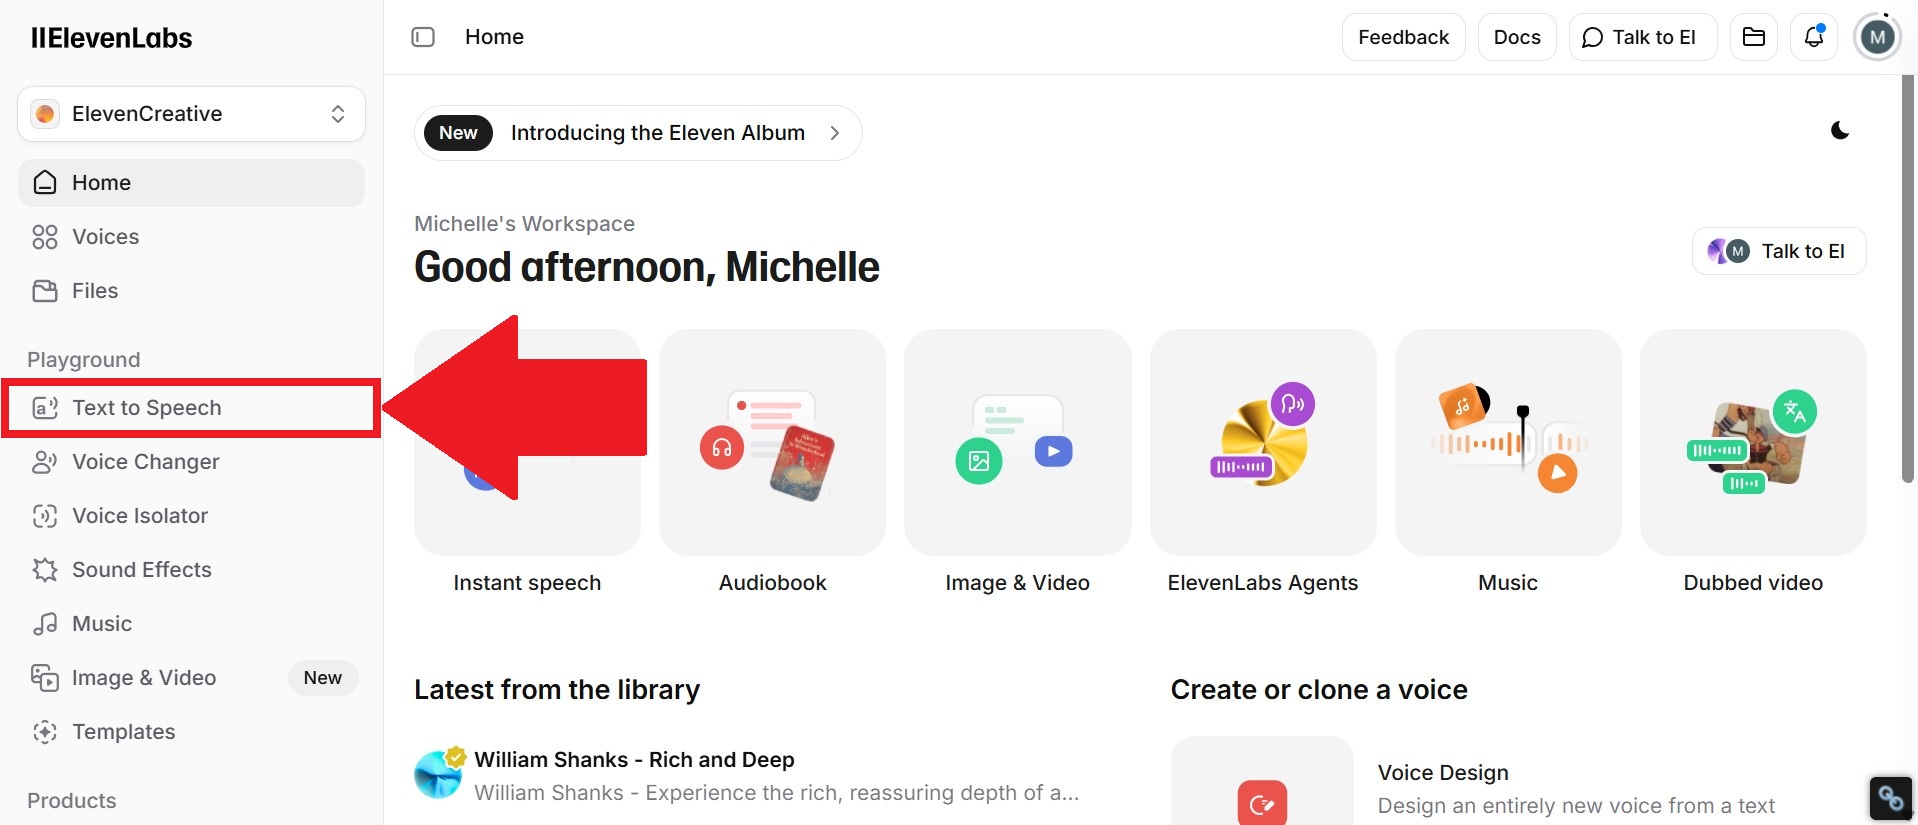The width and height of the screenshot is (1918, 825).
Task: Open the ElevenCreative workspace switcher
Action: (191, 114)
